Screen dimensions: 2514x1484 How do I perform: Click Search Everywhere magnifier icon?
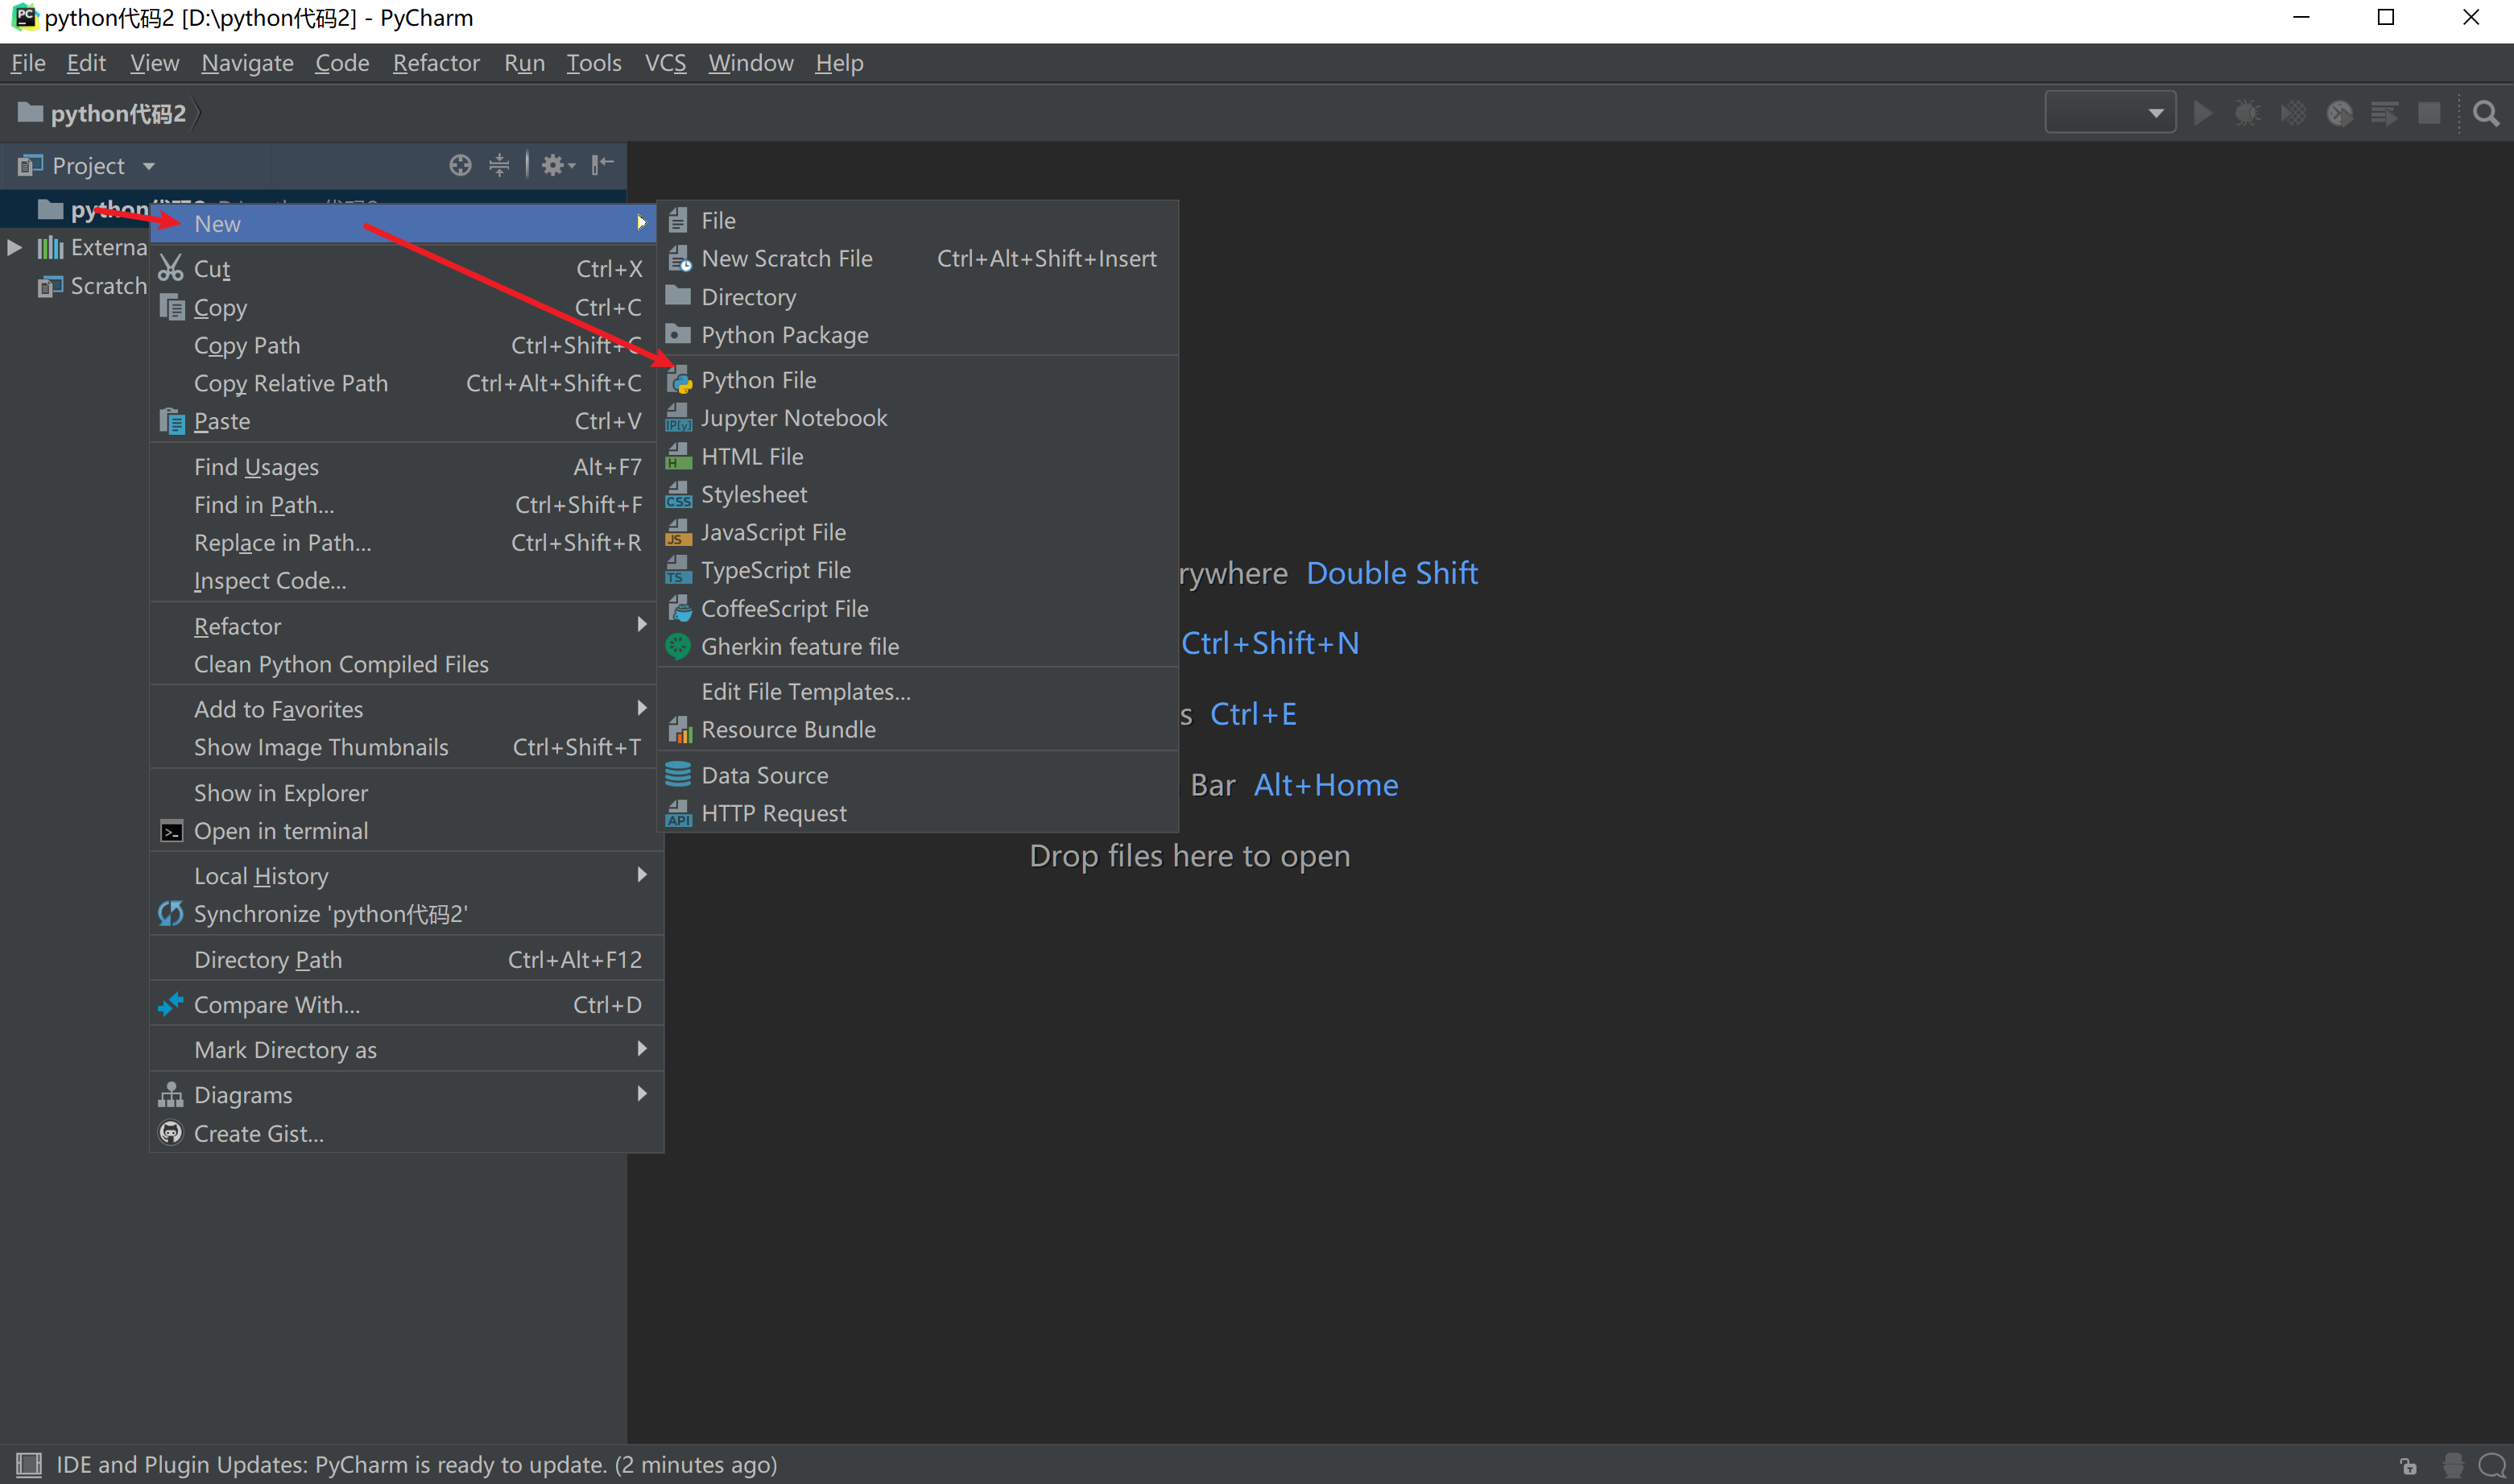pyautogui.click(x=2485, y=113)
